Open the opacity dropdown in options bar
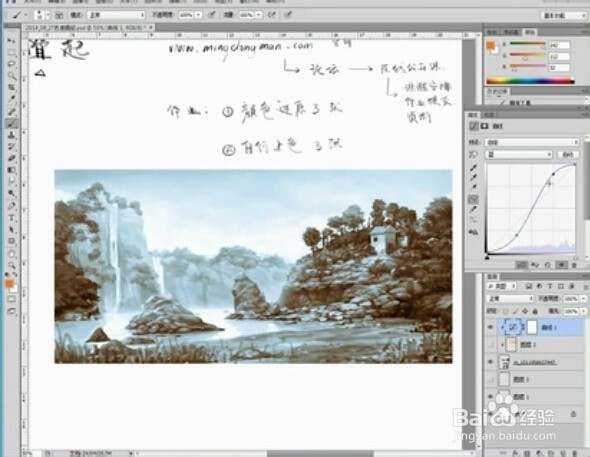 (x=199, y=15)
